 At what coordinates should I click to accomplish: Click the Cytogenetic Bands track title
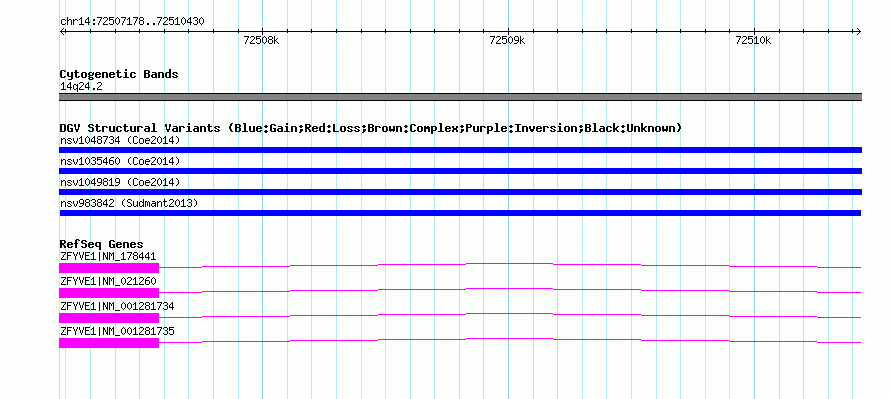pos(119,74)
